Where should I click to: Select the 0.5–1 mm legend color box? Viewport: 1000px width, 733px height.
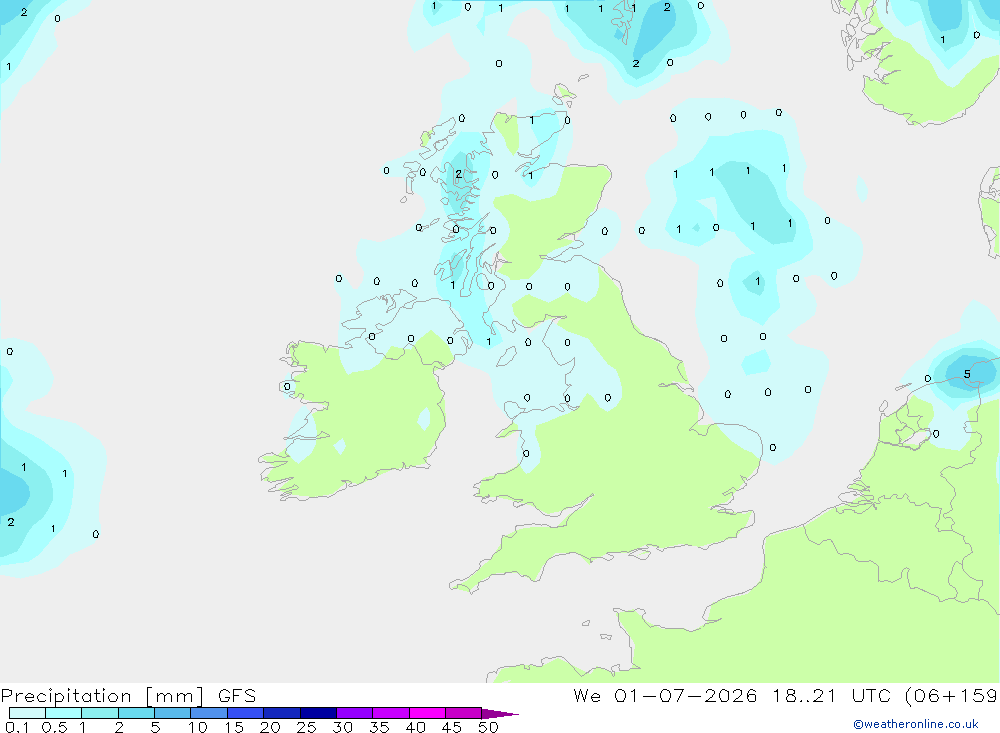[64, 713]
